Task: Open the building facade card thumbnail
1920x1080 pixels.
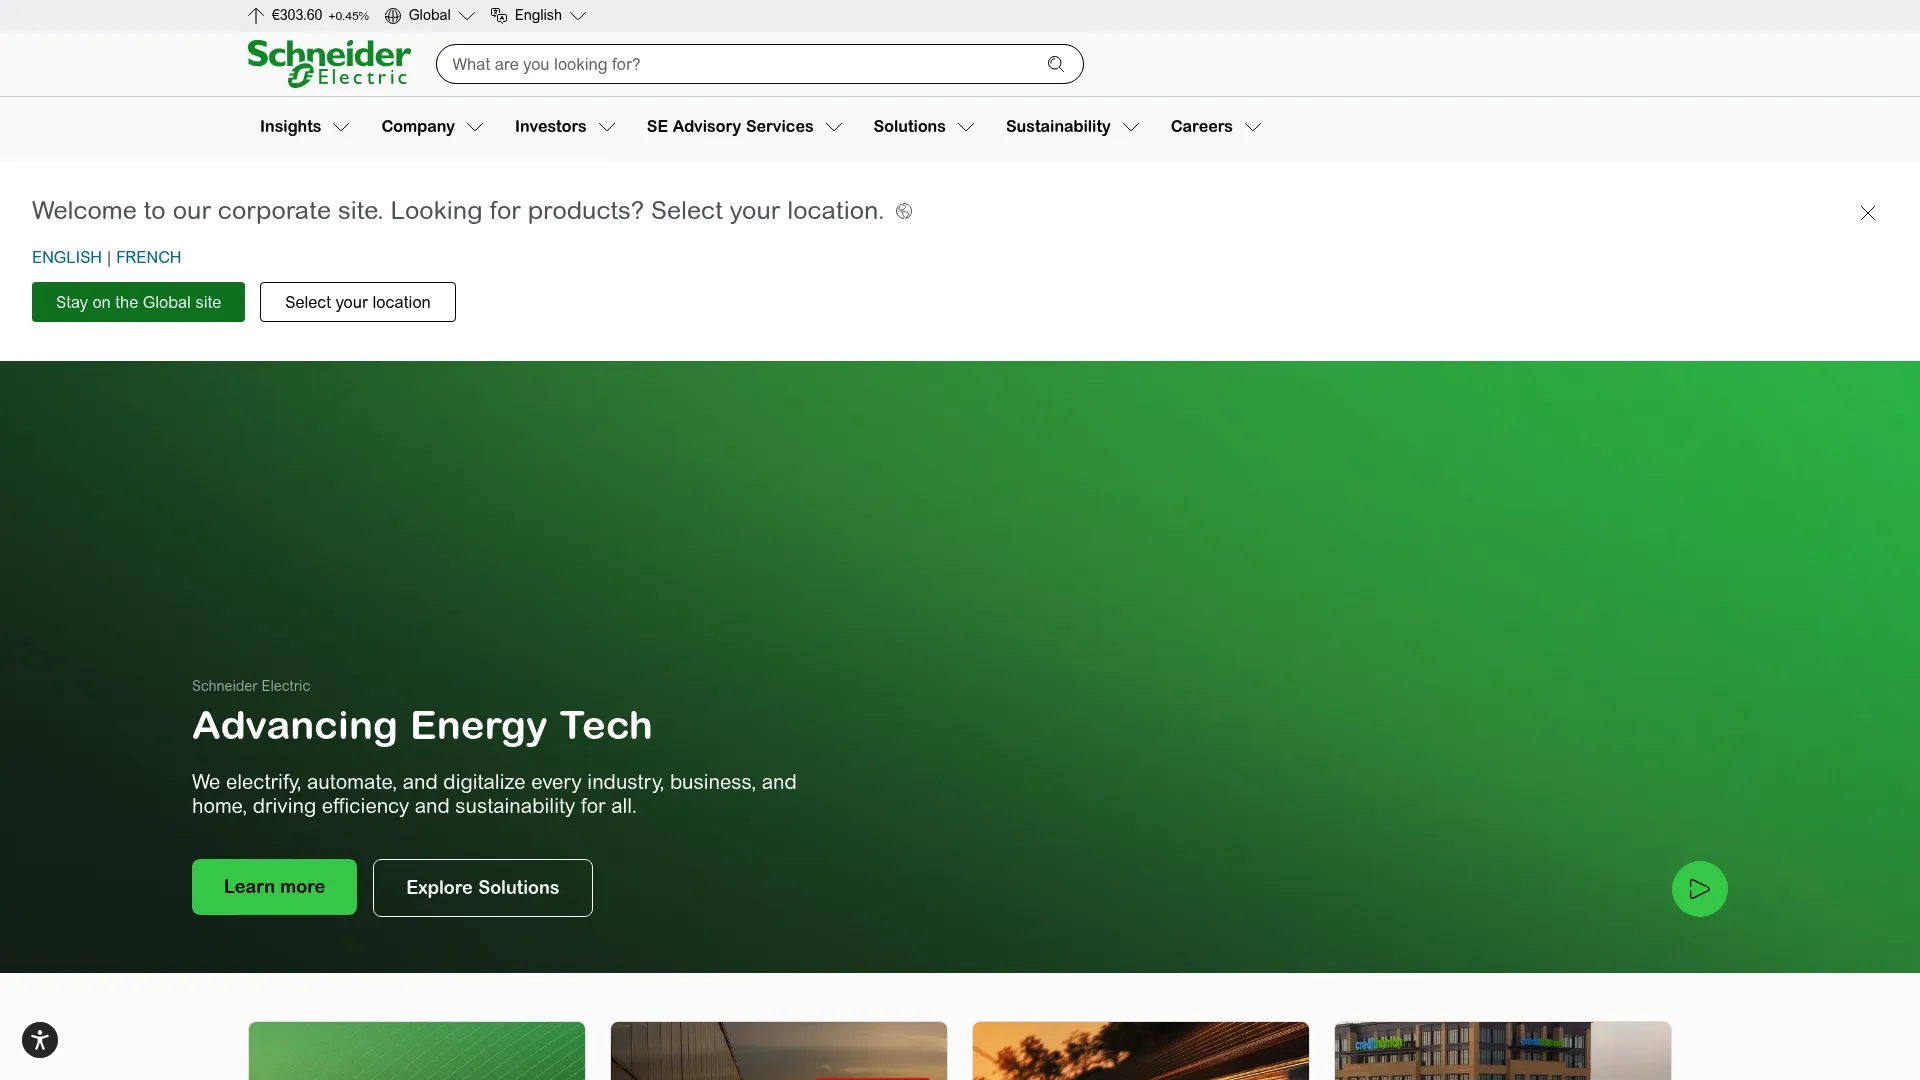Action: click(x=779, y=1051)
